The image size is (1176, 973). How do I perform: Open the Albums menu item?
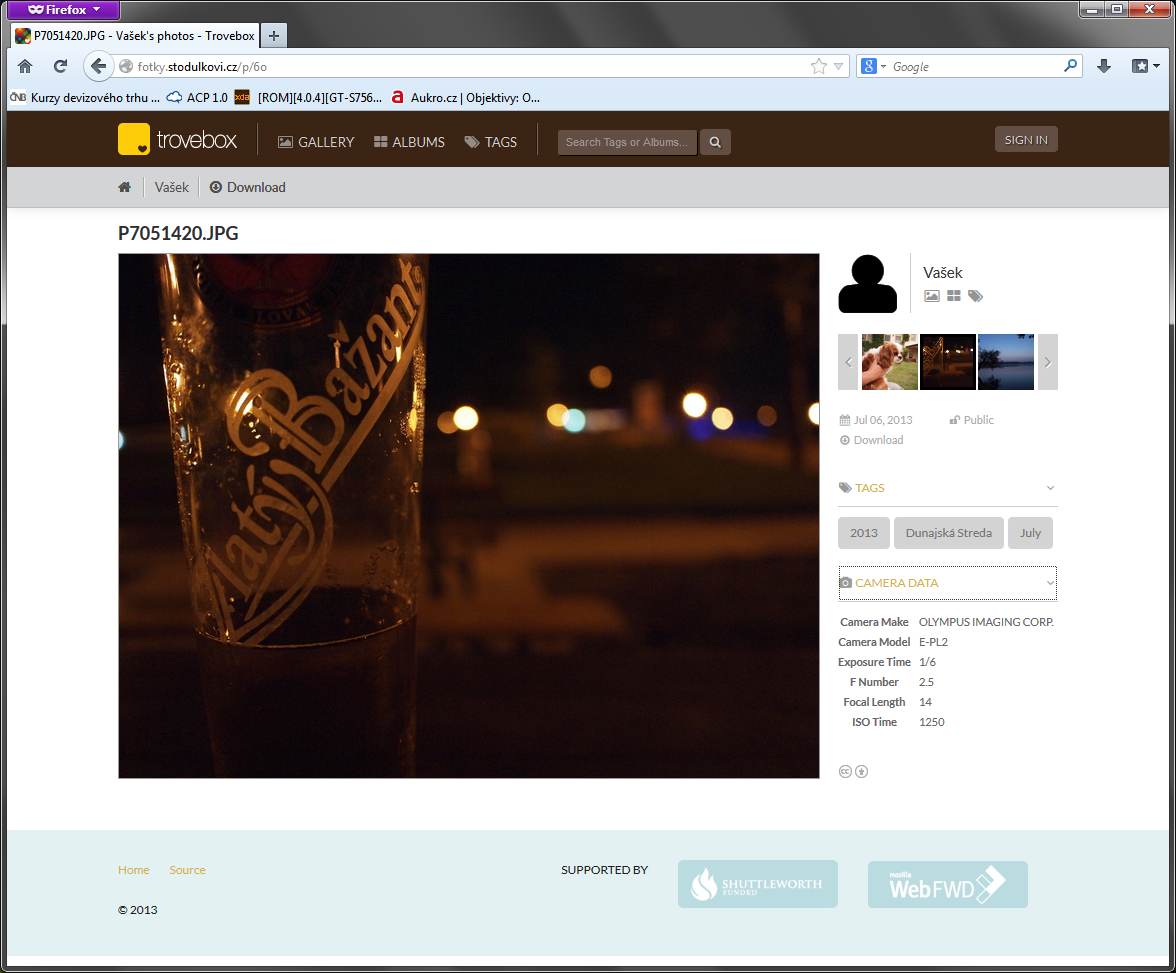(410, 142)
